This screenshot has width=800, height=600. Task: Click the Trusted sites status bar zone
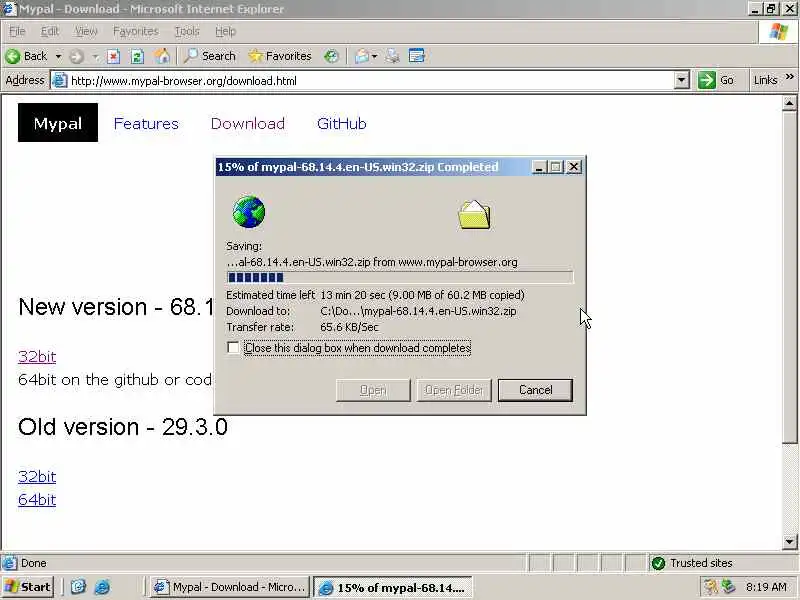click(693, 563)
